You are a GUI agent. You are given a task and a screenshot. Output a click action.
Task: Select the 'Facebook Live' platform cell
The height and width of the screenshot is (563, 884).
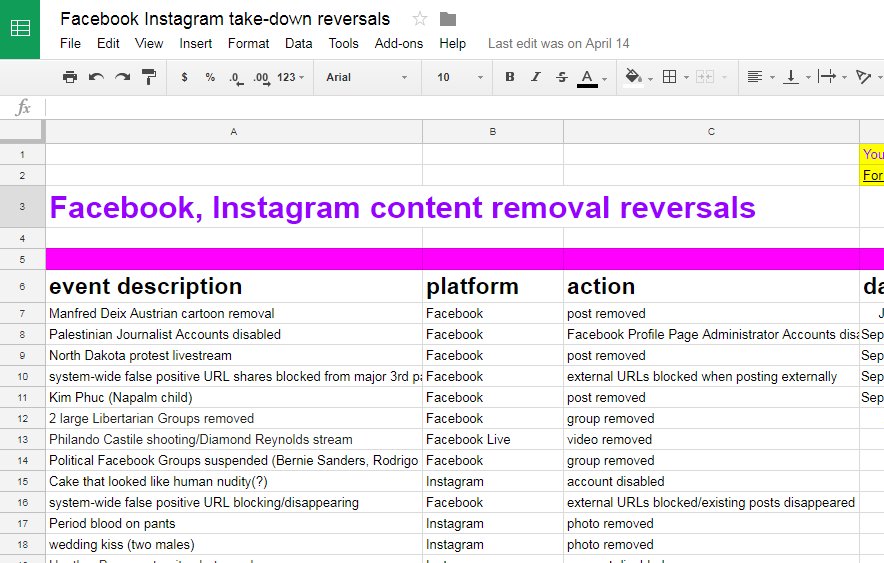493,440
